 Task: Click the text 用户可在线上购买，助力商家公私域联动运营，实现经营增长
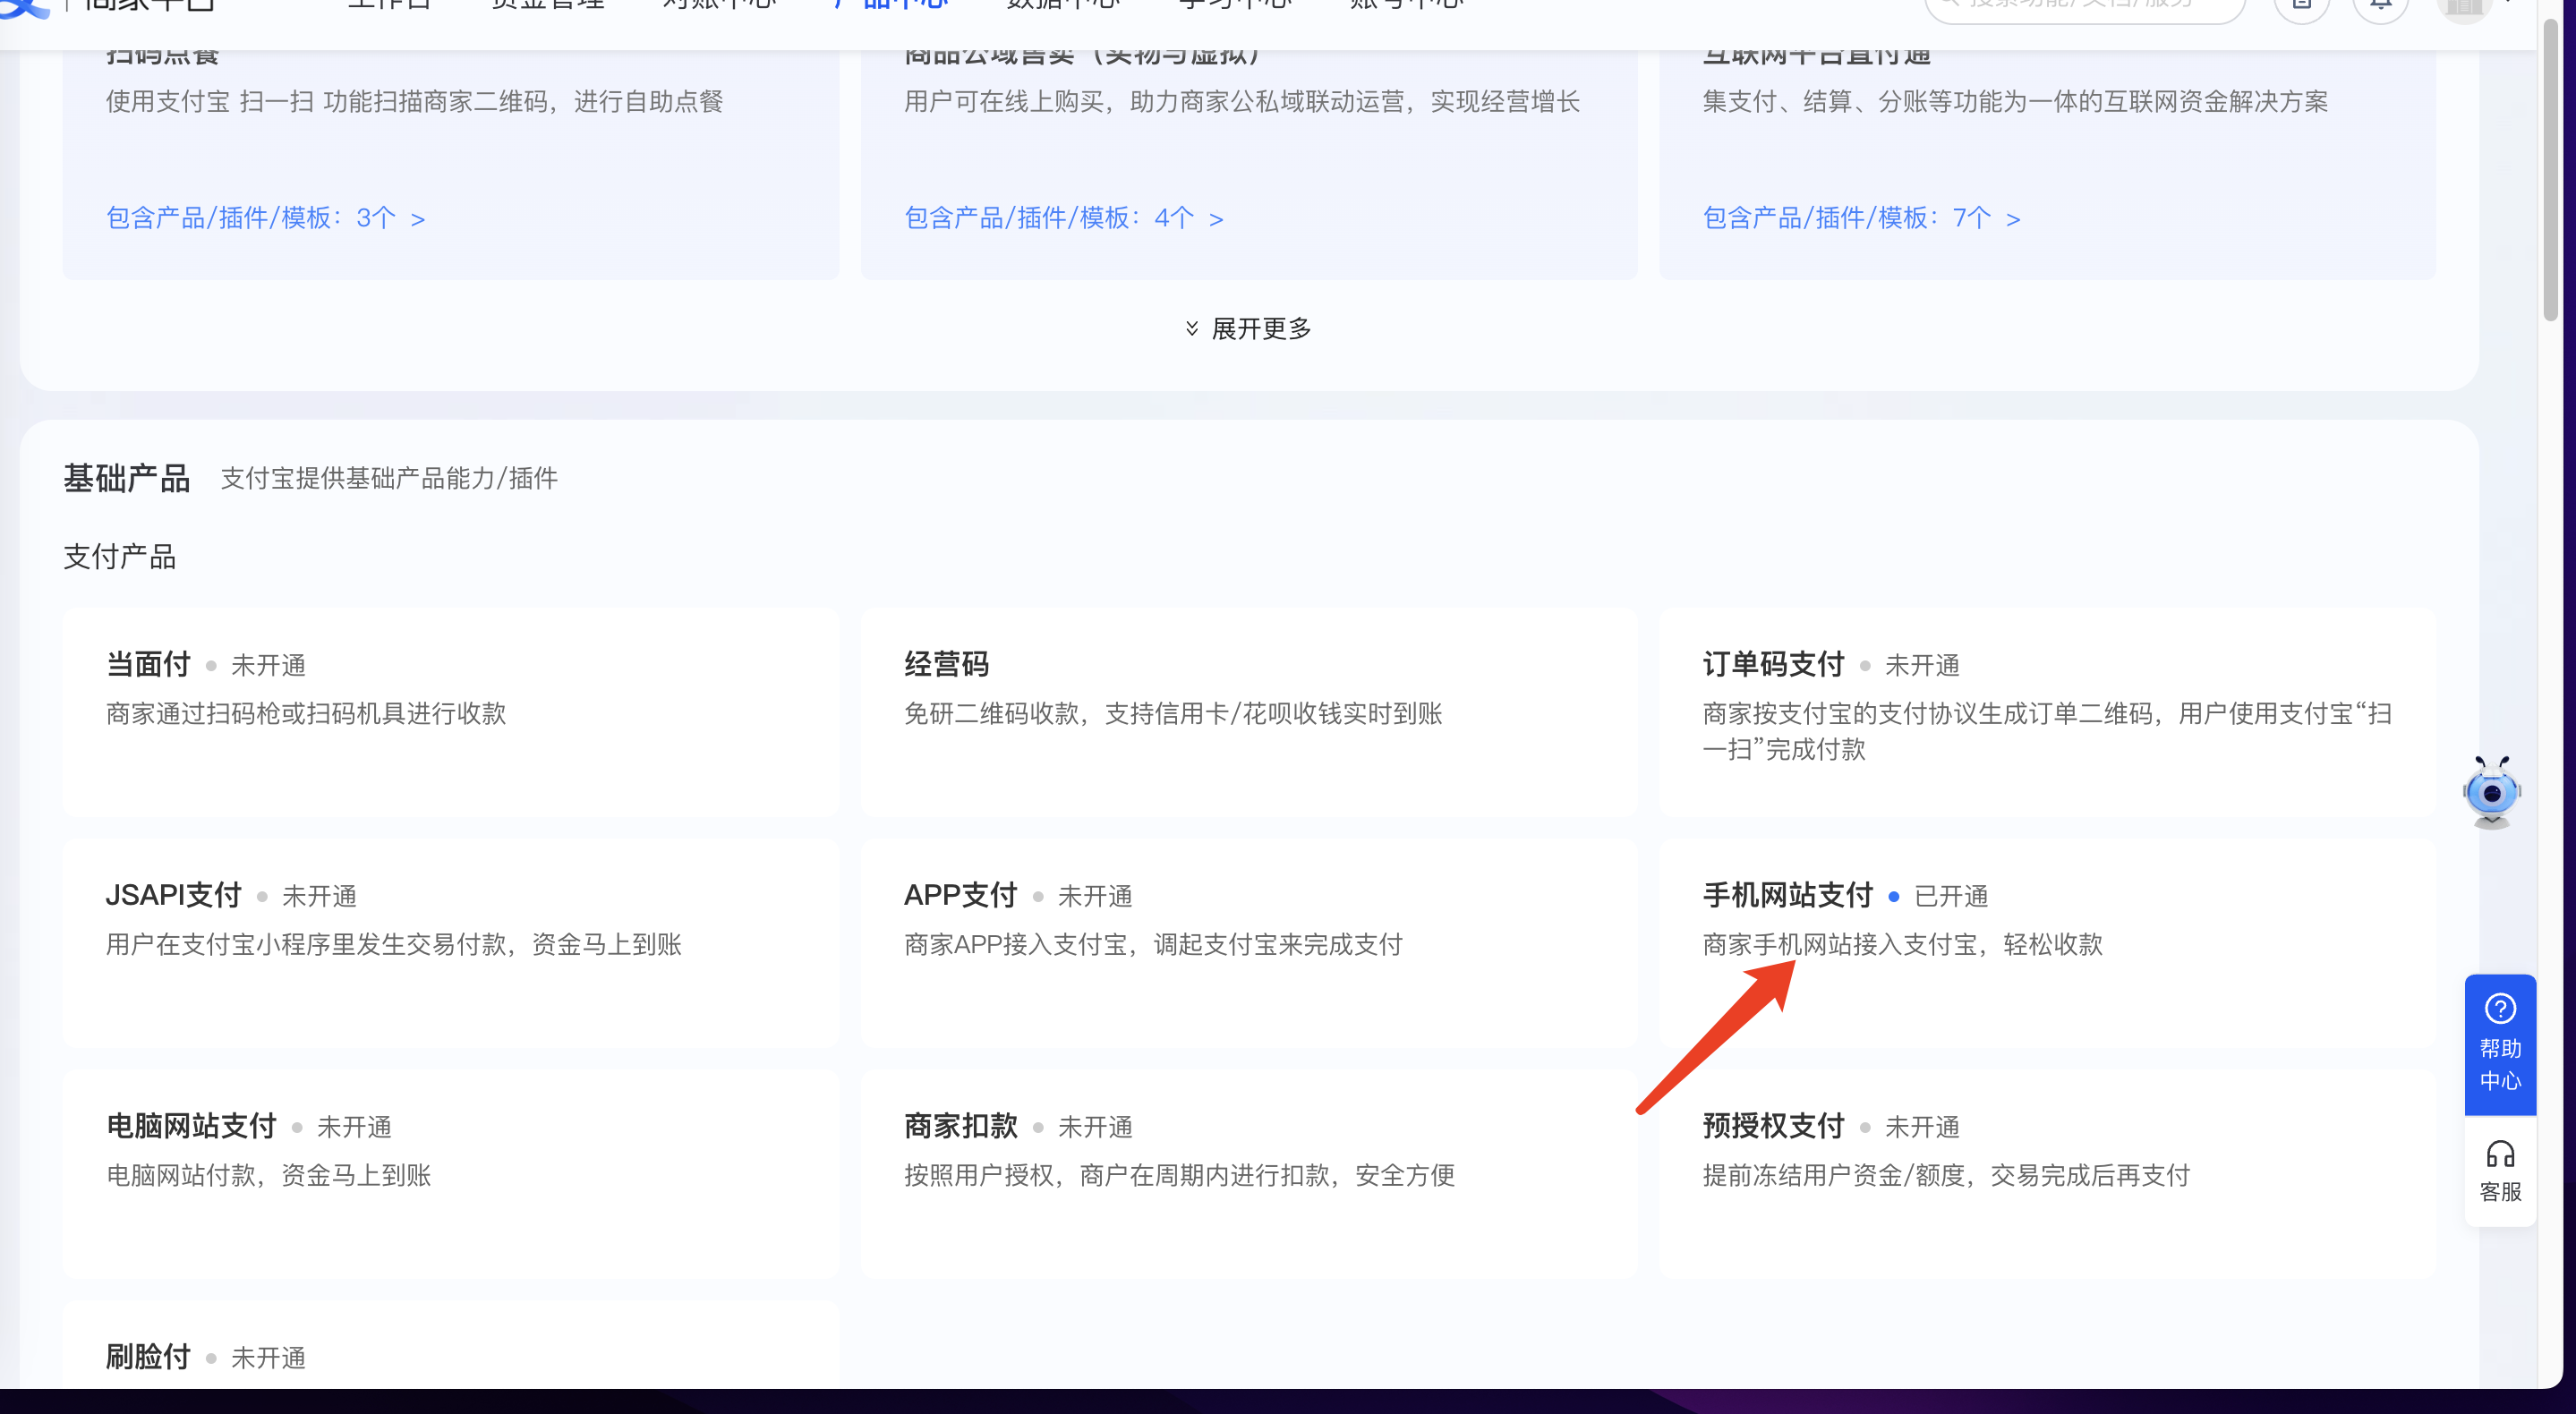(1242, 101)
